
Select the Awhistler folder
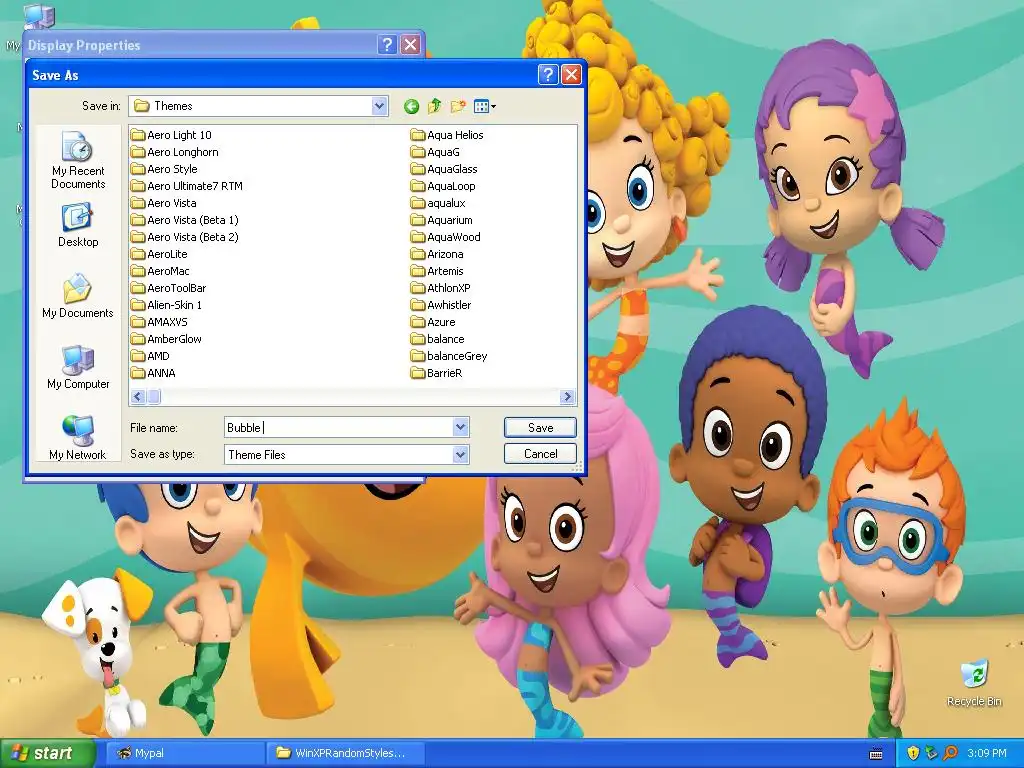[x=441, y=305]
